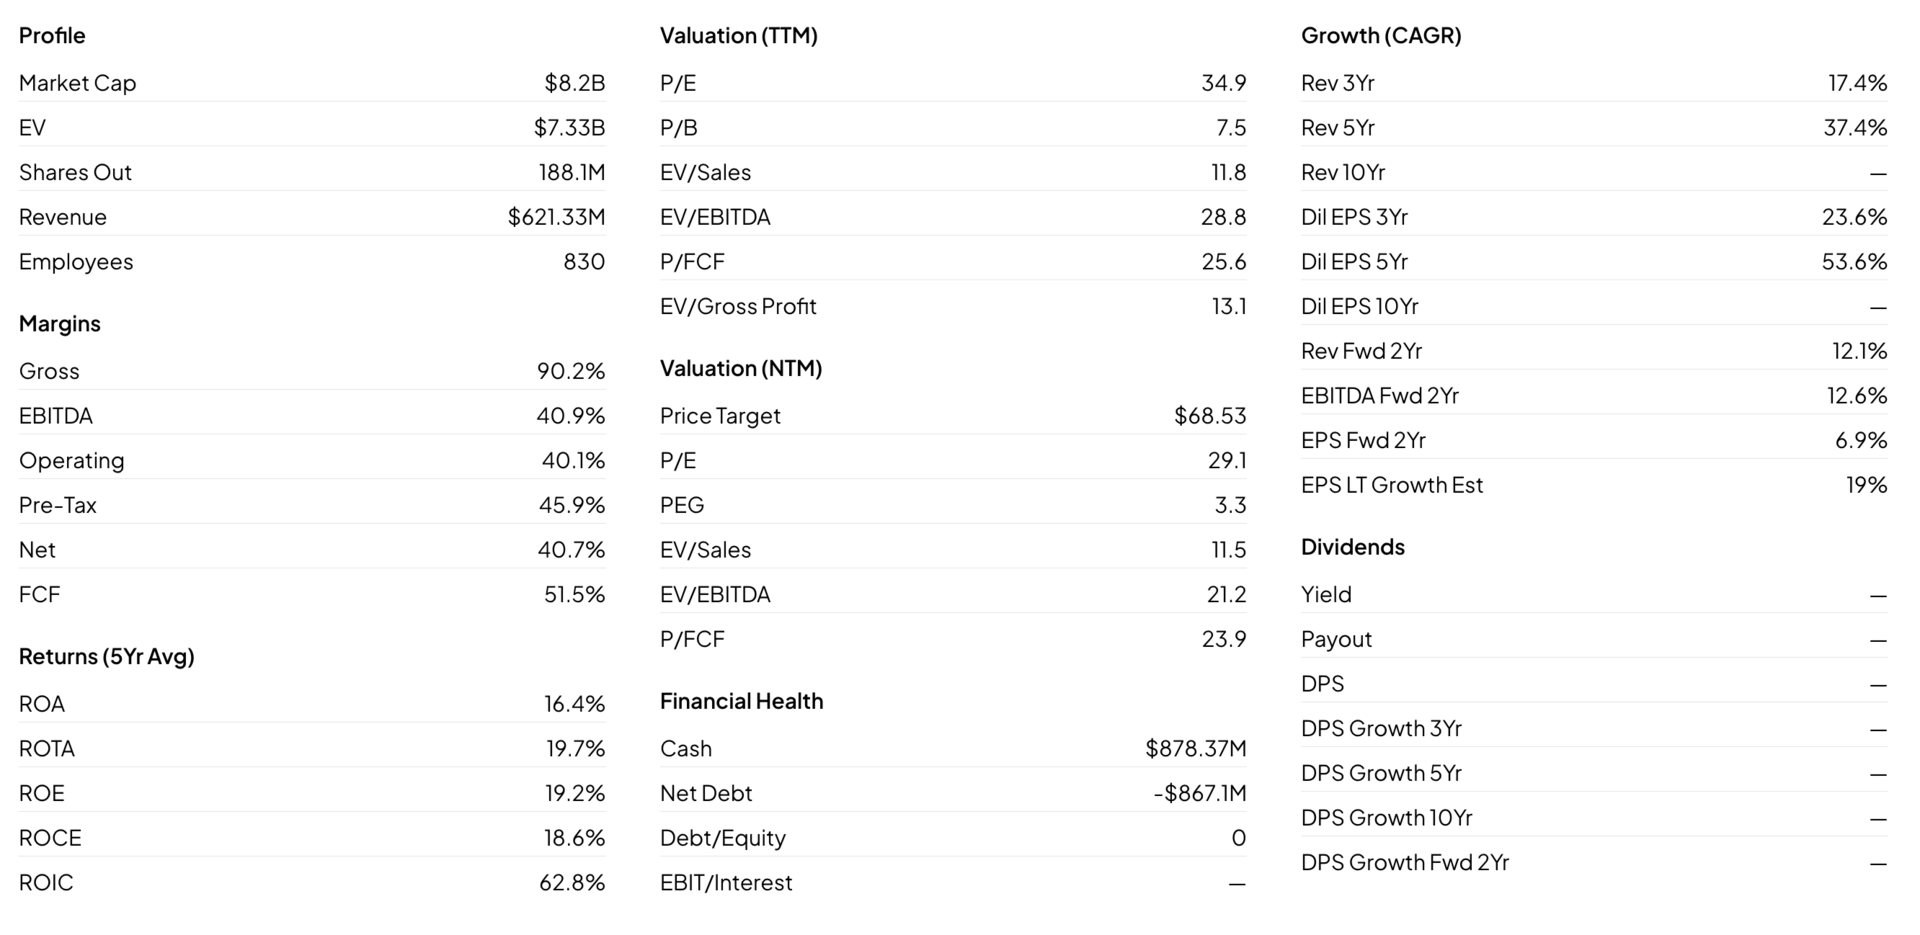Click the EV/Gross Profit row label

click(x=738, y=307)
